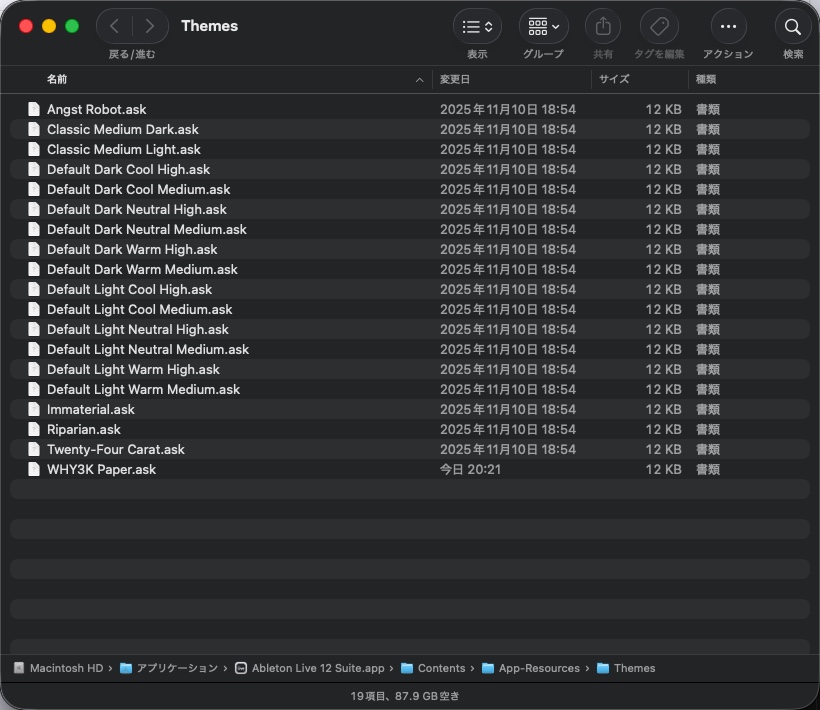Select the Classic Medium Light.ask file icon
Image resolution: width=820 pixels, height=710 pixels.
click(34, 150)
